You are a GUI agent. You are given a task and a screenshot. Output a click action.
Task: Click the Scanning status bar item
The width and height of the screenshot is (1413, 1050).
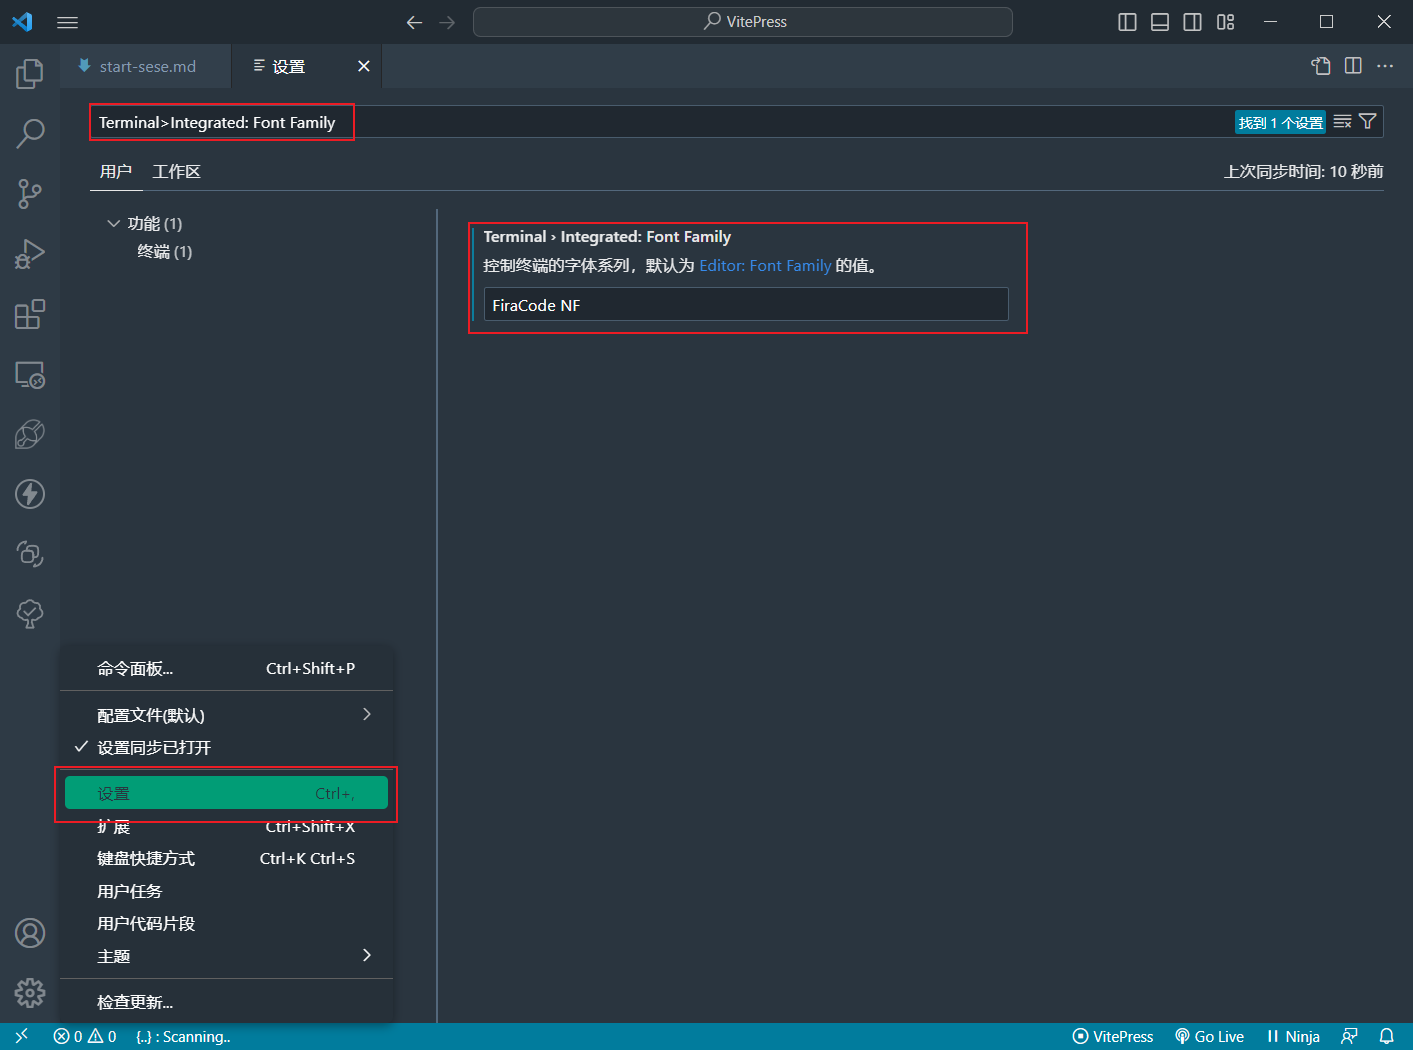coord(183,1036)
